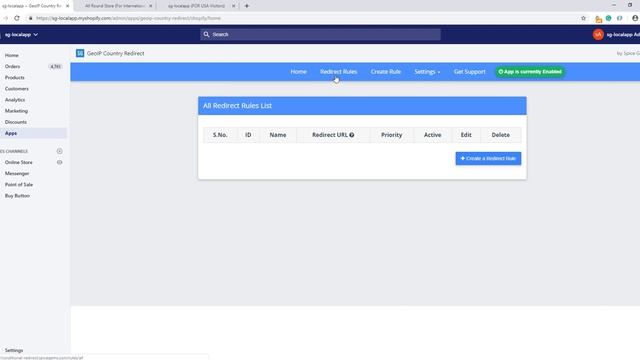Open the browser profile avatar icon
640x360 pixels.
tap(635, 18)
